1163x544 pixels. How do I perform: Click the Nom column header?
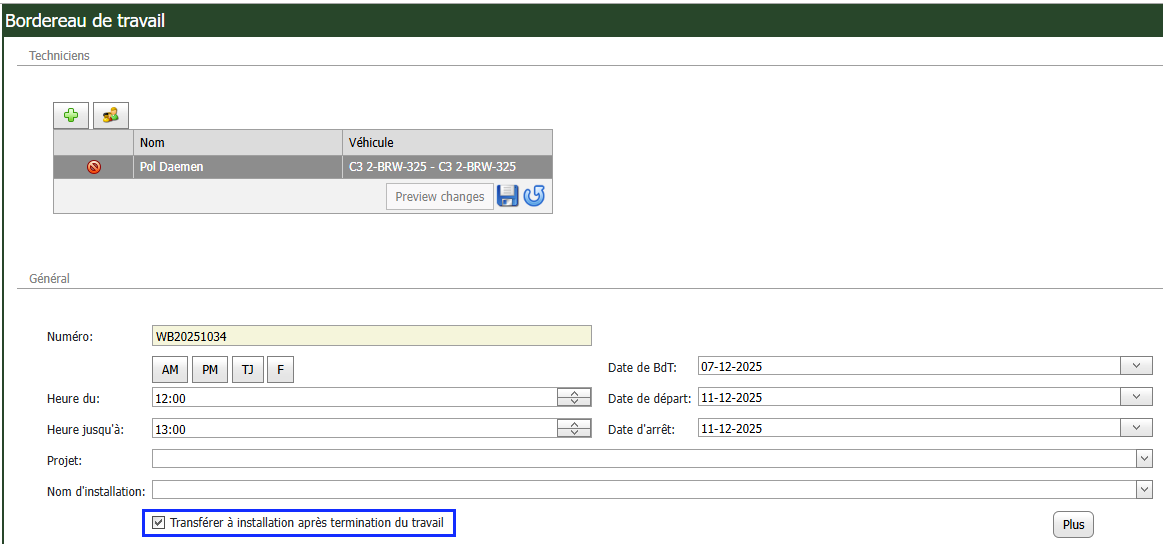(x=238, y=142)
